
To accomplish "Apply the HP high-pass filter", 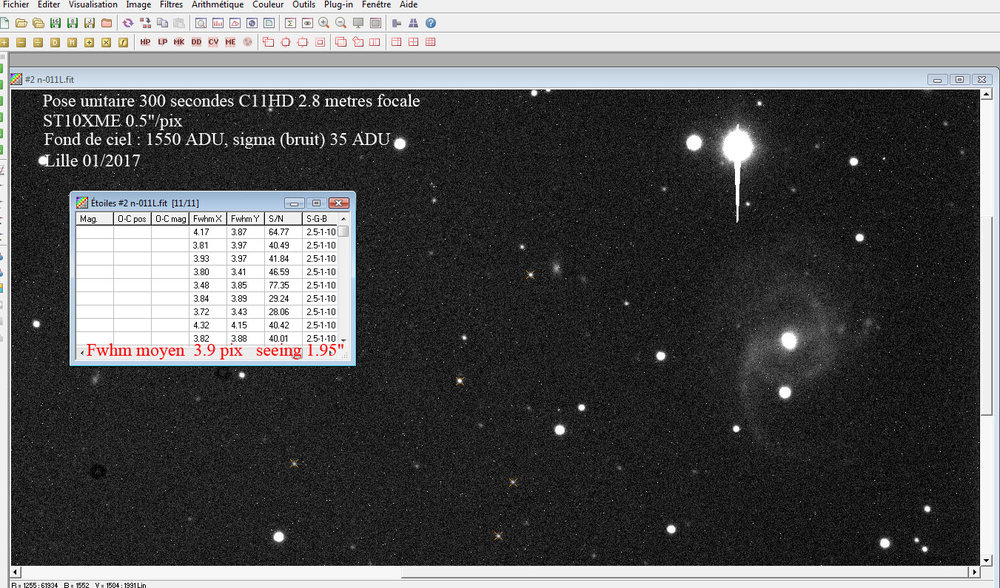I will [x=145, y=42].
